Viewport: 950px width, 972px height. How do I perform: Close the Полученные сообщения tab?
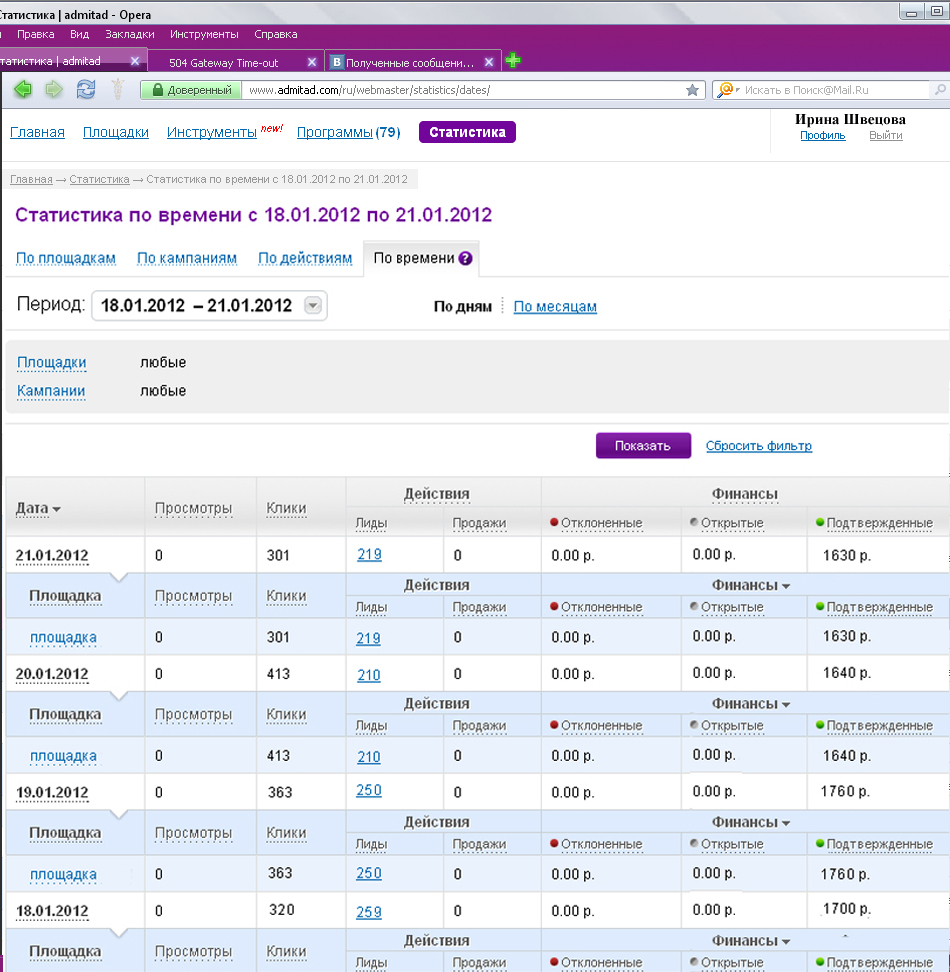click(x=489, y=62)
